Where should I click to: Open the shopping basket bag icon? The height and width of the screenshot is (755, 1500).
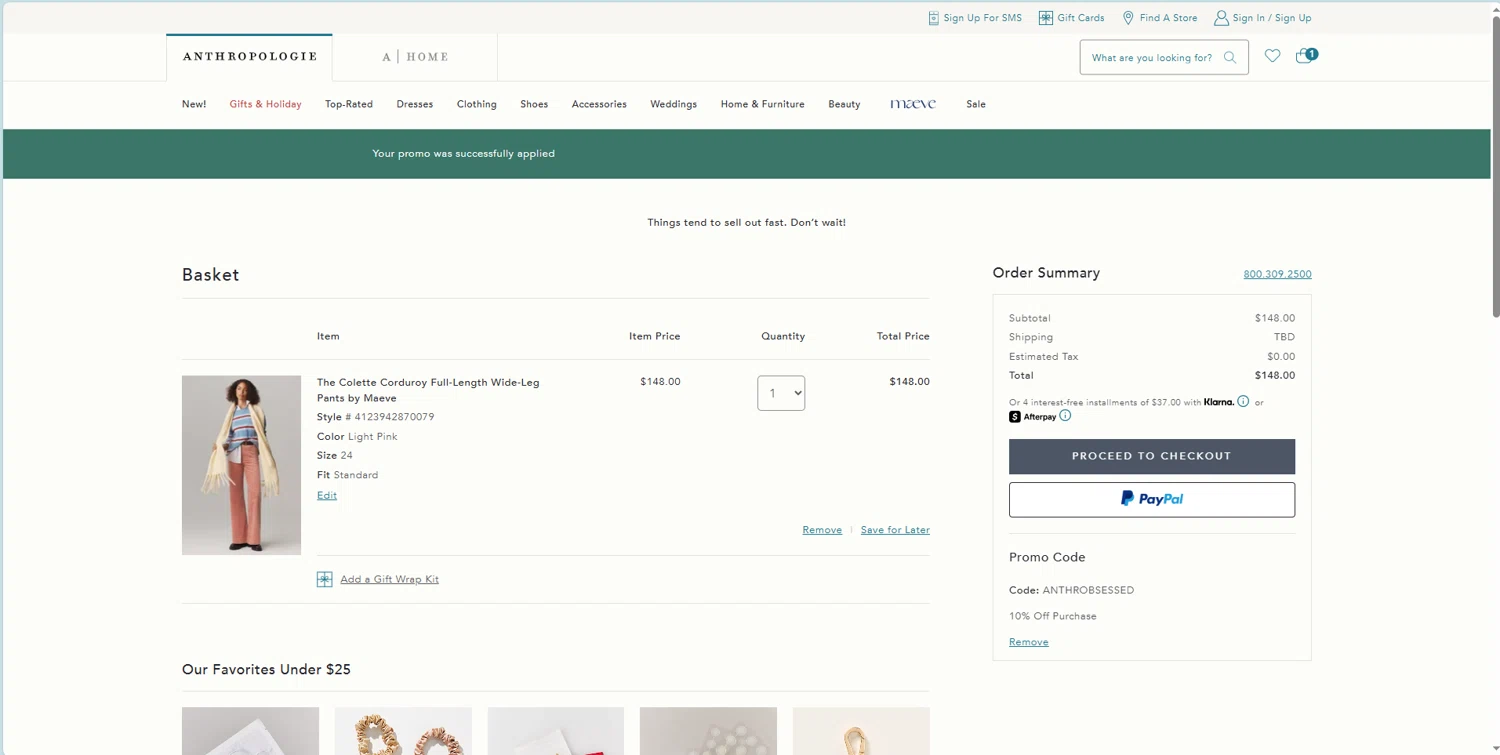1306,56
